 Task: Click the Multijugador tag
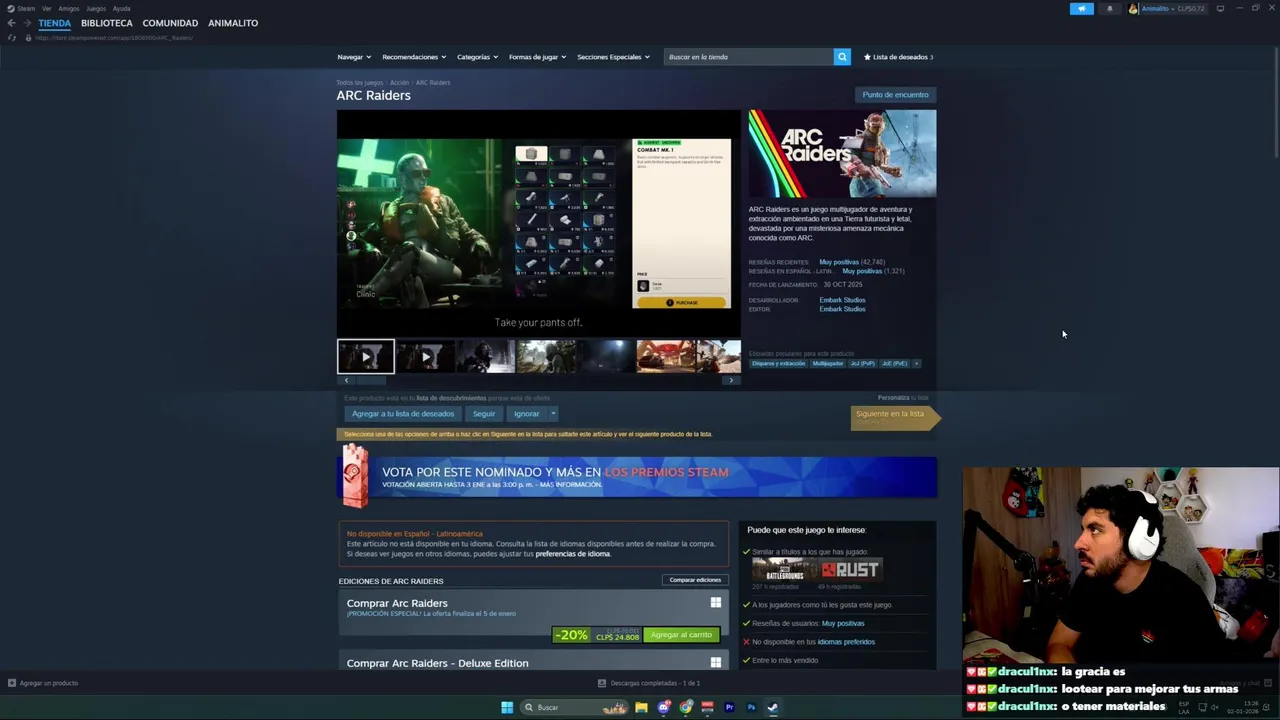click(x=827, y=363)
